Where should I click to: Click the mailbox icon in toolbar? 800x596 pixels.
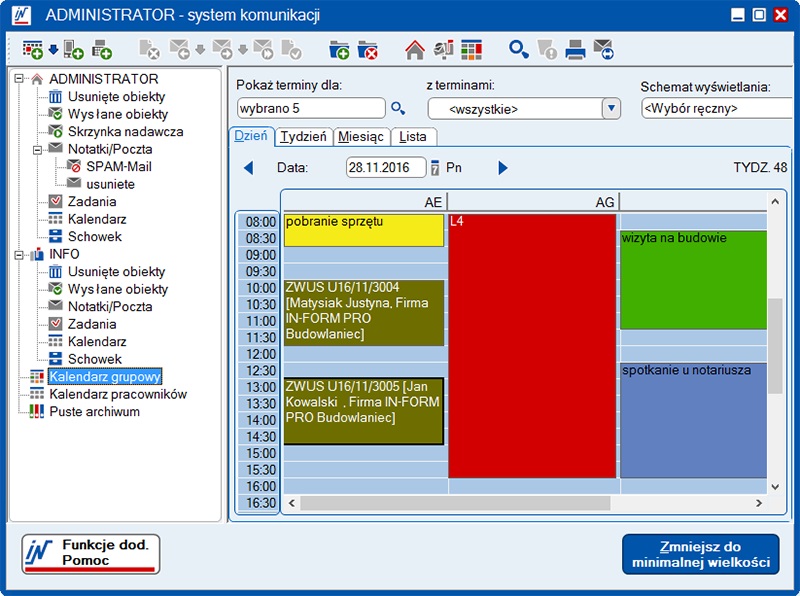pyautogui.click(x=443, y=50)
